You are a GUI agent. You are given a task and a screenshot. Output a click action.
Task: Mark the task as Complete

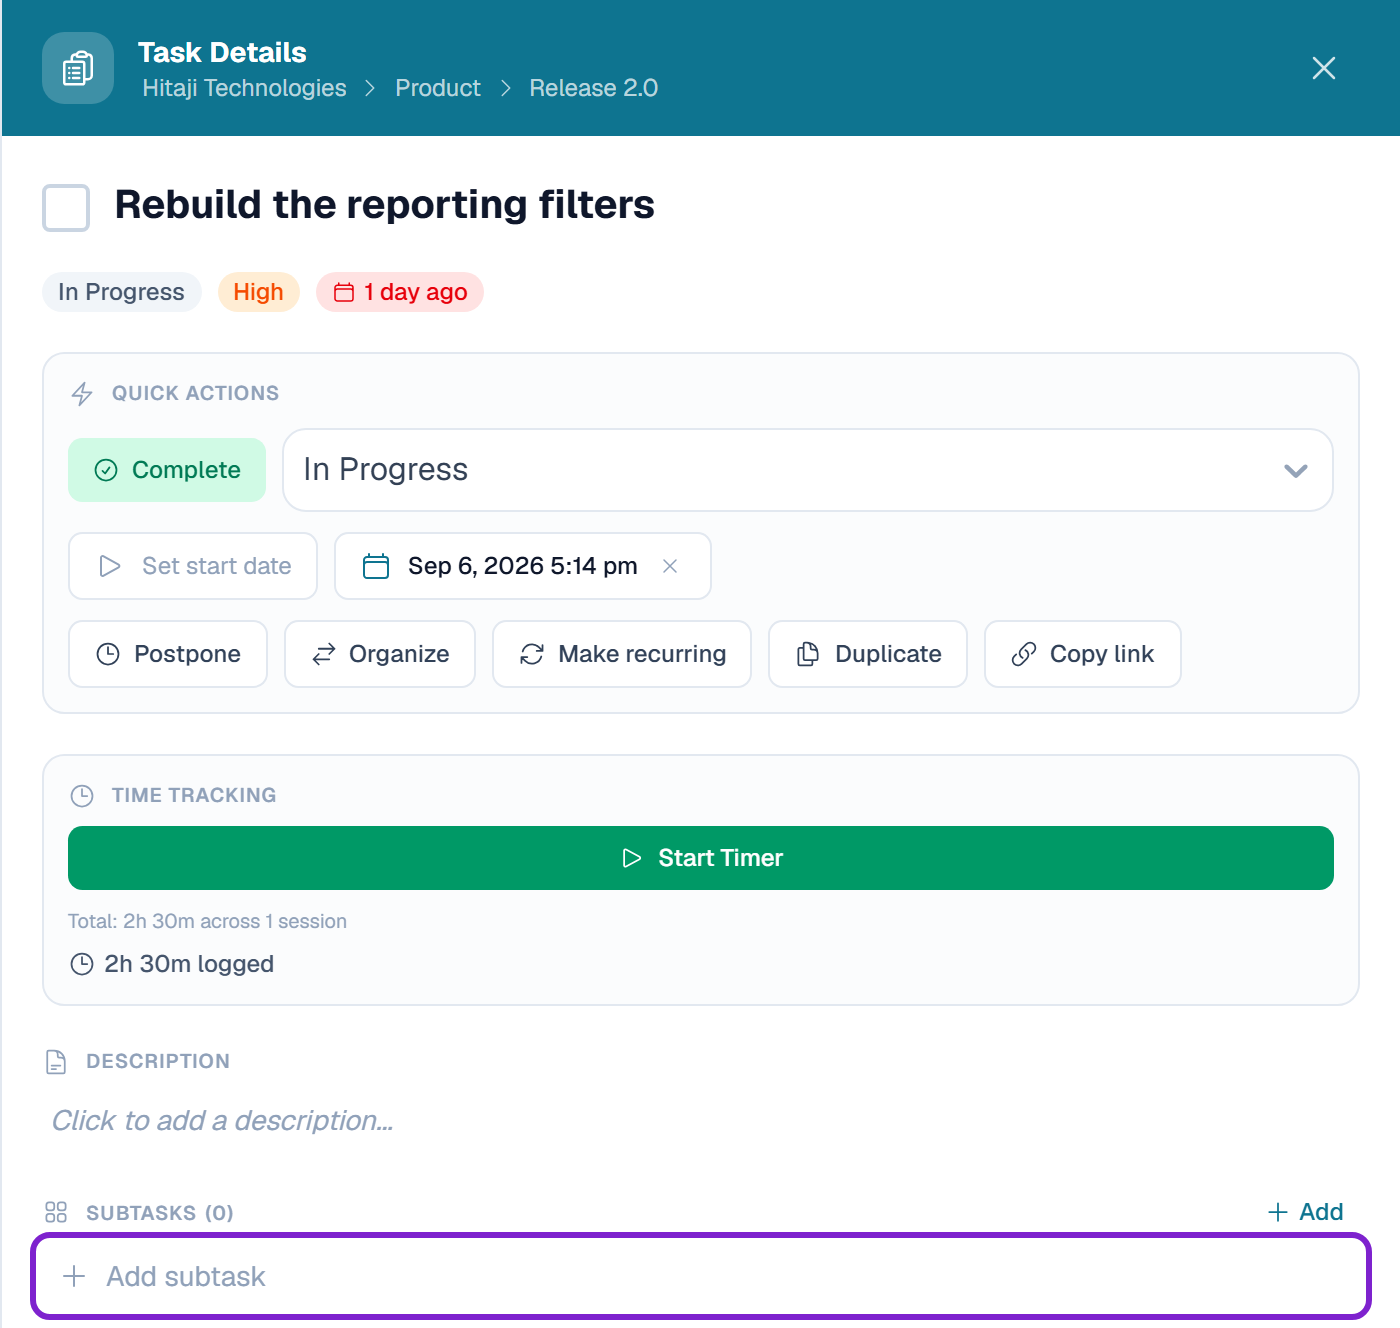tap(167, 470)
